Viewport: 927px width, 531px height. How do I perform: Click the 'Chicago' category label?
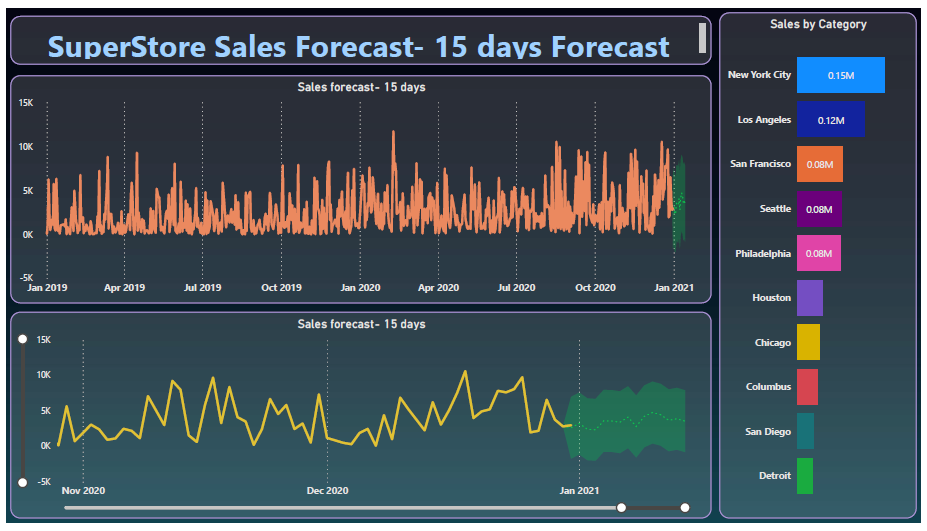click(773, 342)
